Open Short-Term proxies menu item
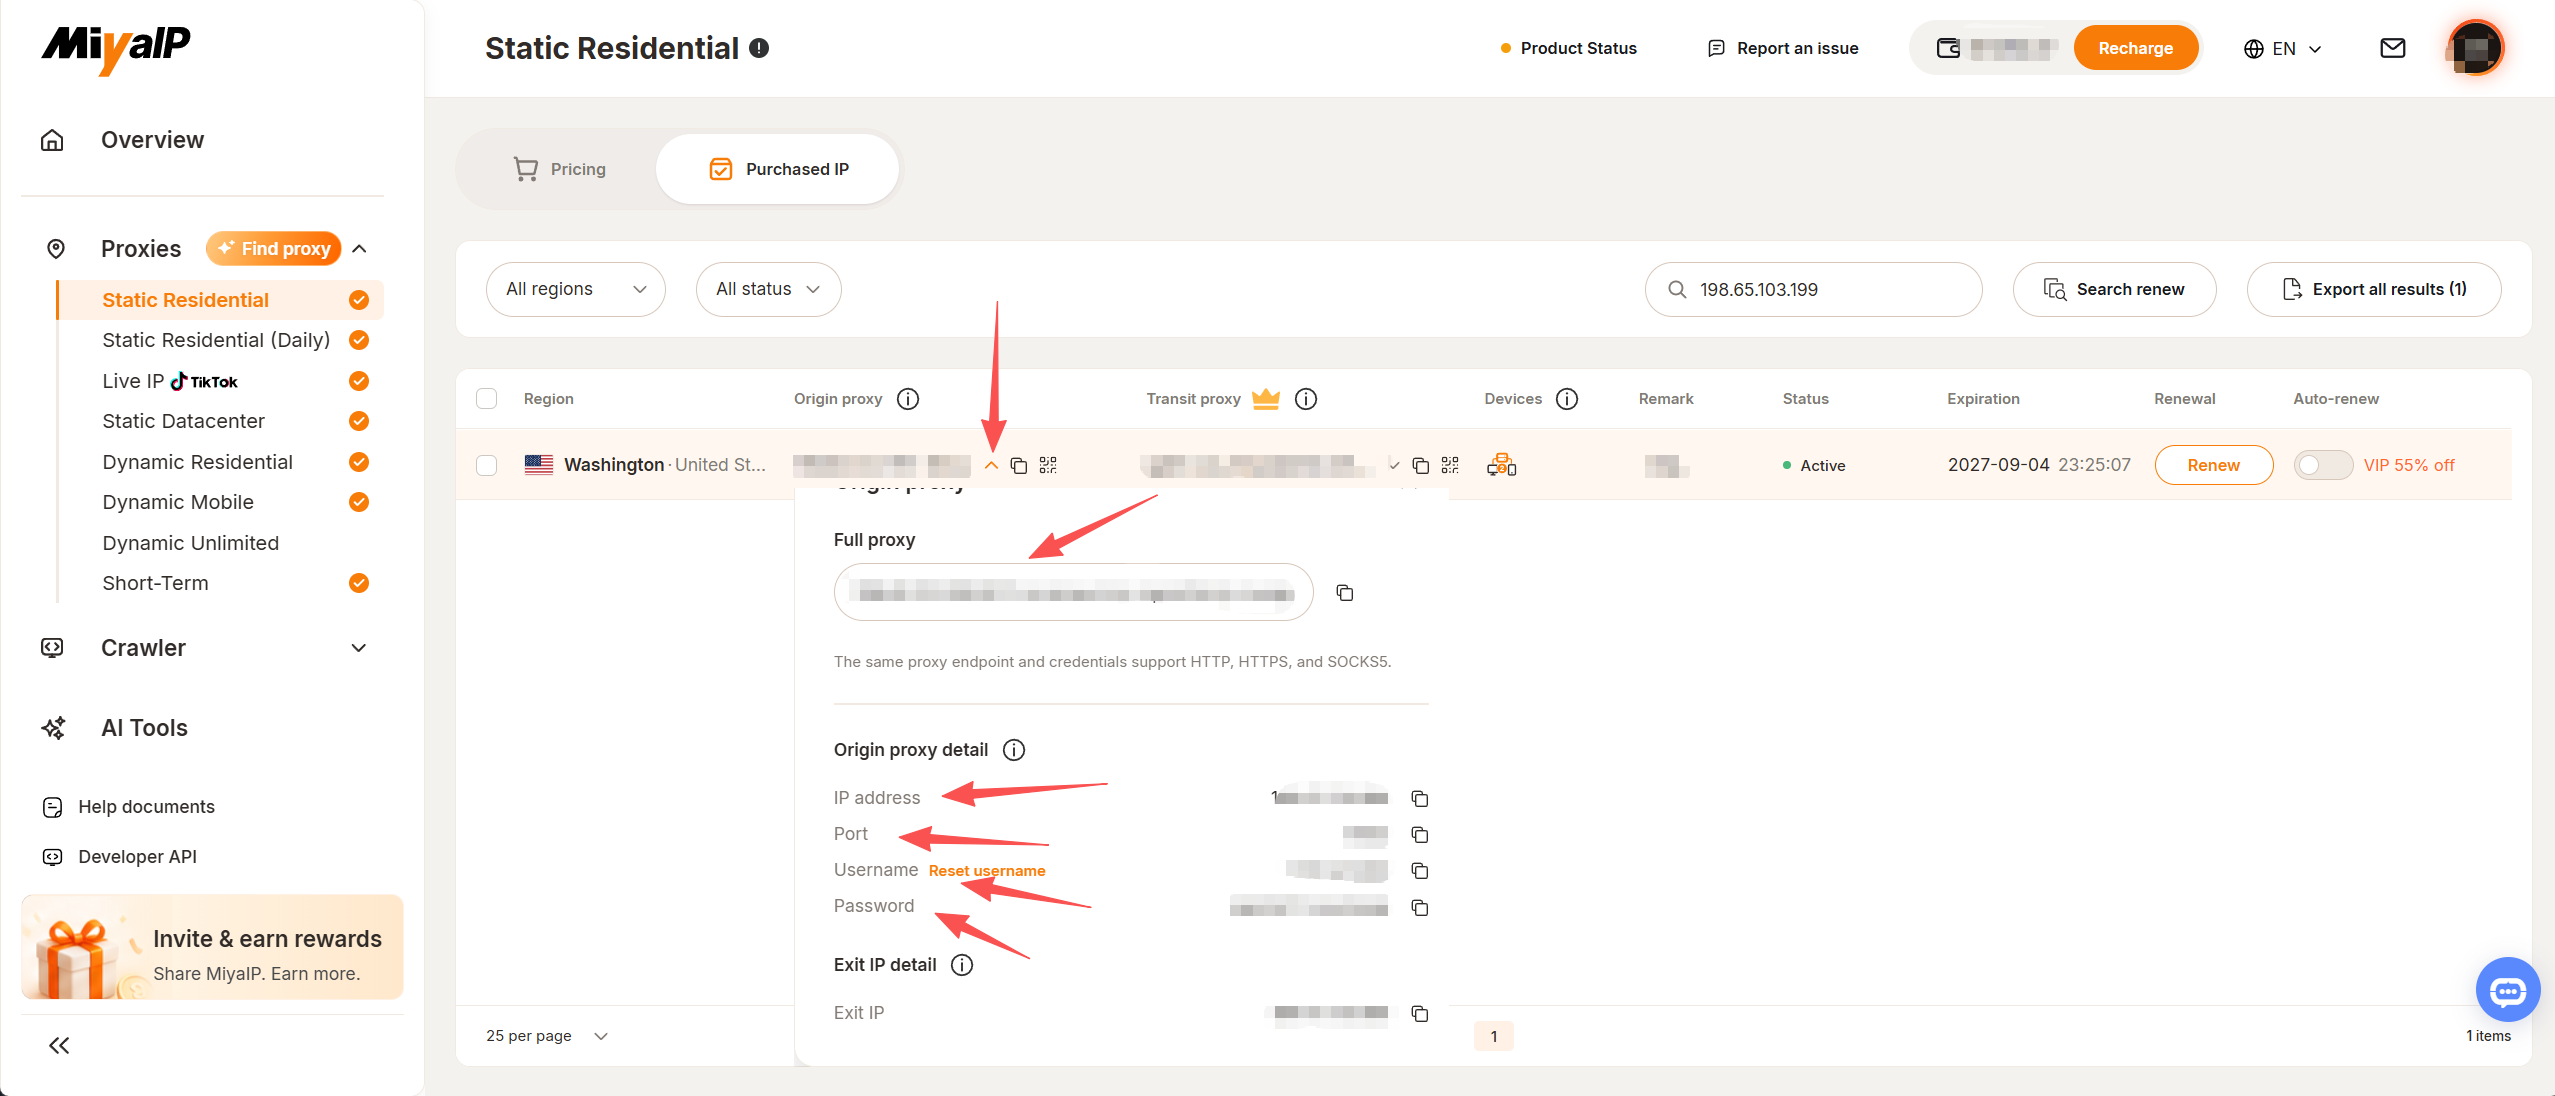 pyautogui.click(x=155, y=583)
